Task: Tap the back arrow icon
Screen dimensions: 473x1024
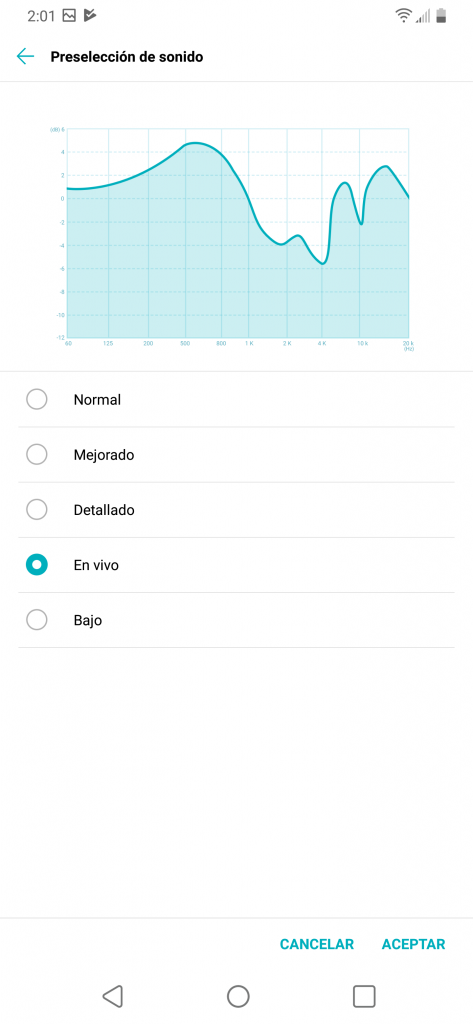Action: (25, 57)
